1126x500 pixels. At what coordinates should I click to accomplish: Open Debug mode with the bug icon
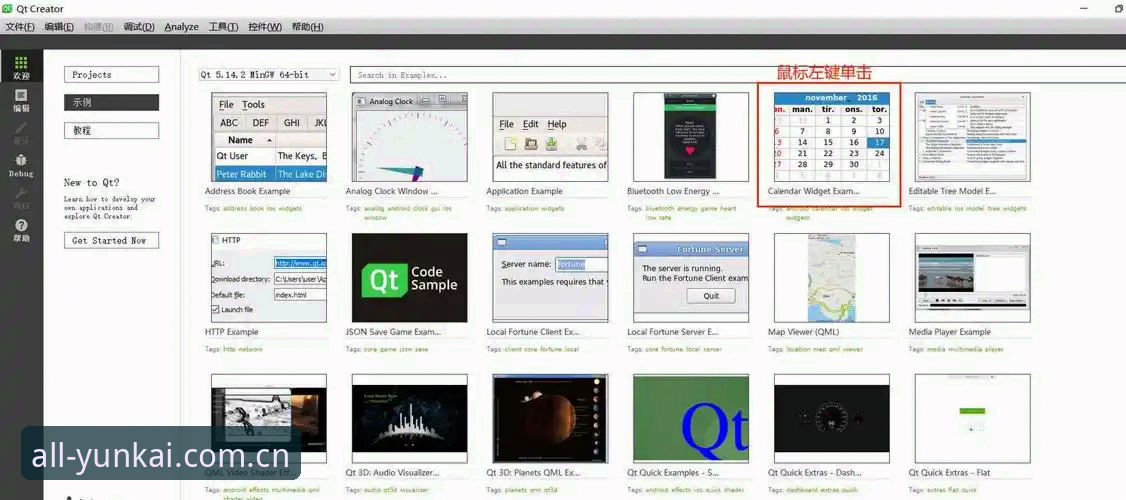(x=21, y=166)
